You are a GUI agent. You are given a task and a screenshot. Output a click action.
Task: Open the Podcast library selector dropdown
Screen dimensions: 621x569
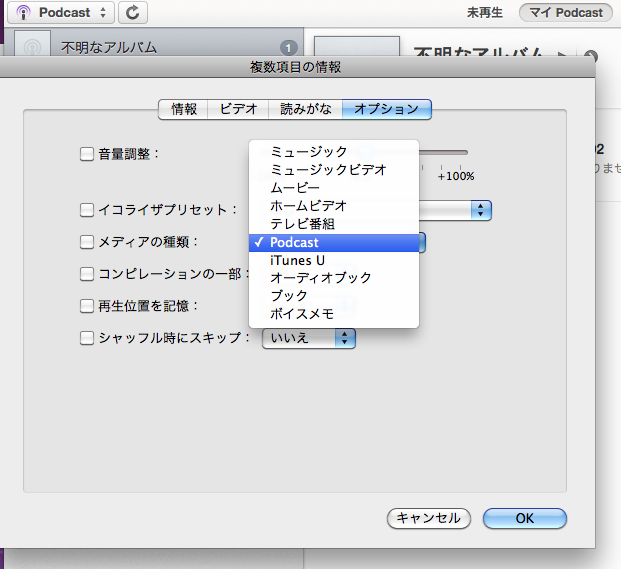tap(61, 13)
